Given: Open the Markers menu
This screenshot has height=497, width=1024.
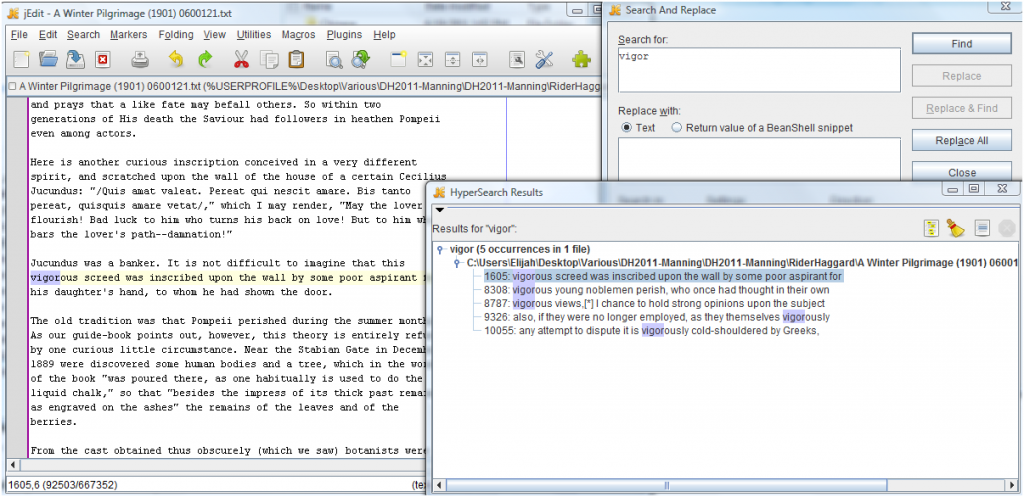Looking at the screenshot, I should [129, 35].
